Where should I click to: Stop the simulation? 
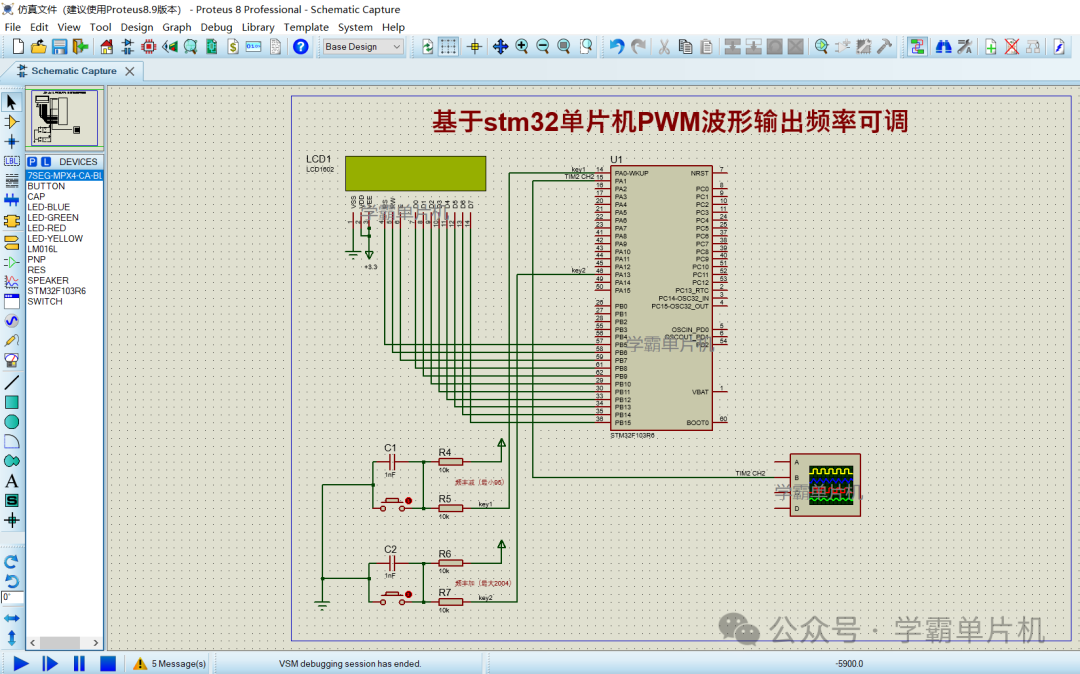pos(107,664)
